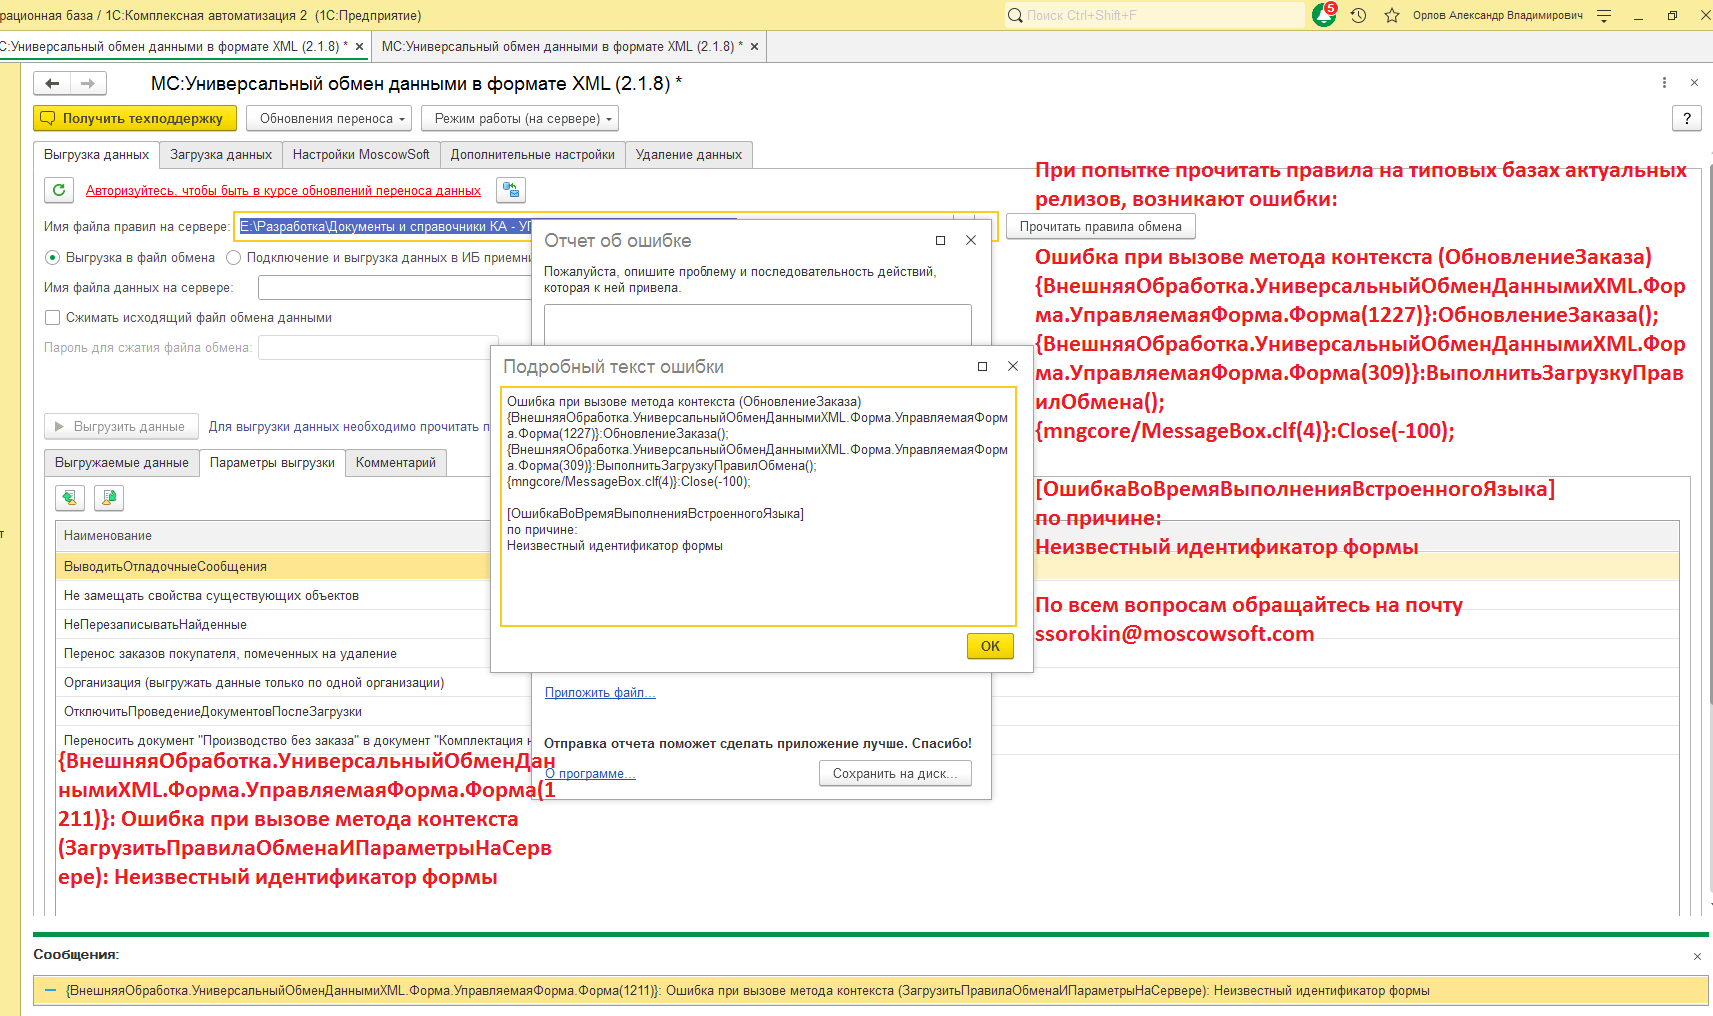Select row Не замещать свойства существующих объектов
This screenshot has width=1713, height=1016.
pos(273,596)
